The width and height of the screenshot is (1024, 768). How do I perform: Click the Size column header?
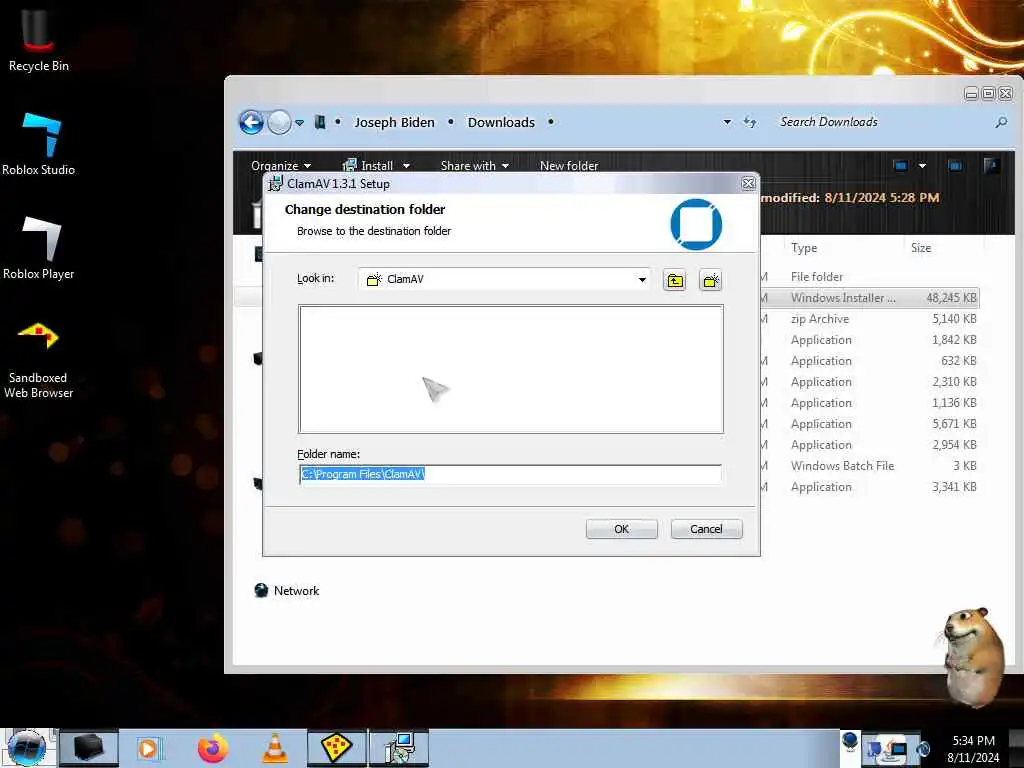click(921, 248)
